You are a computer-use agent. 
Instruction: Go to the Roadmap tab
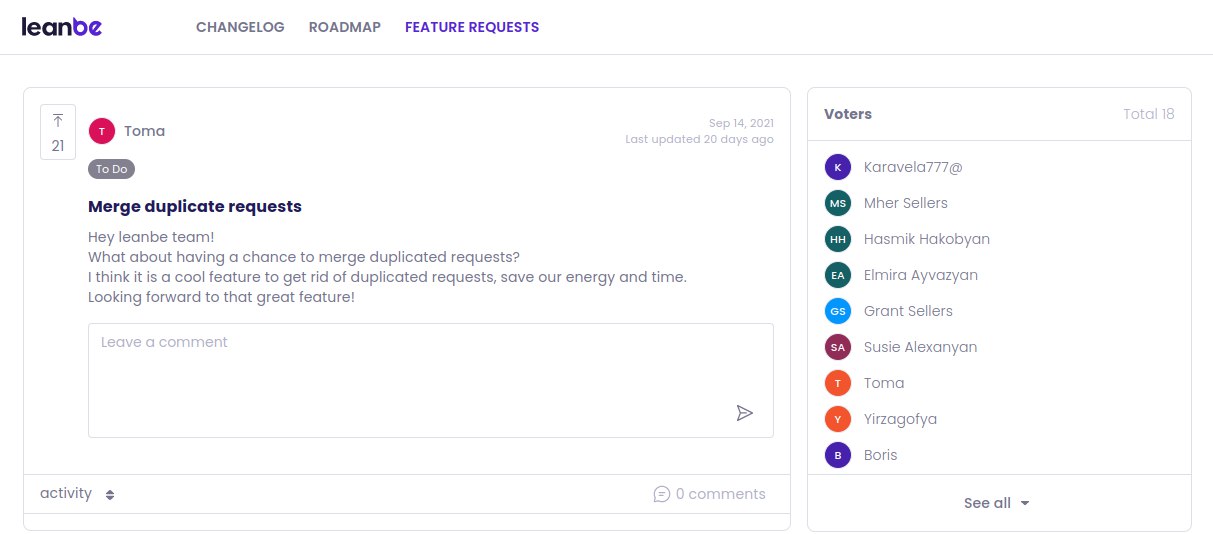pyautogui.click(x=345, y=27)
